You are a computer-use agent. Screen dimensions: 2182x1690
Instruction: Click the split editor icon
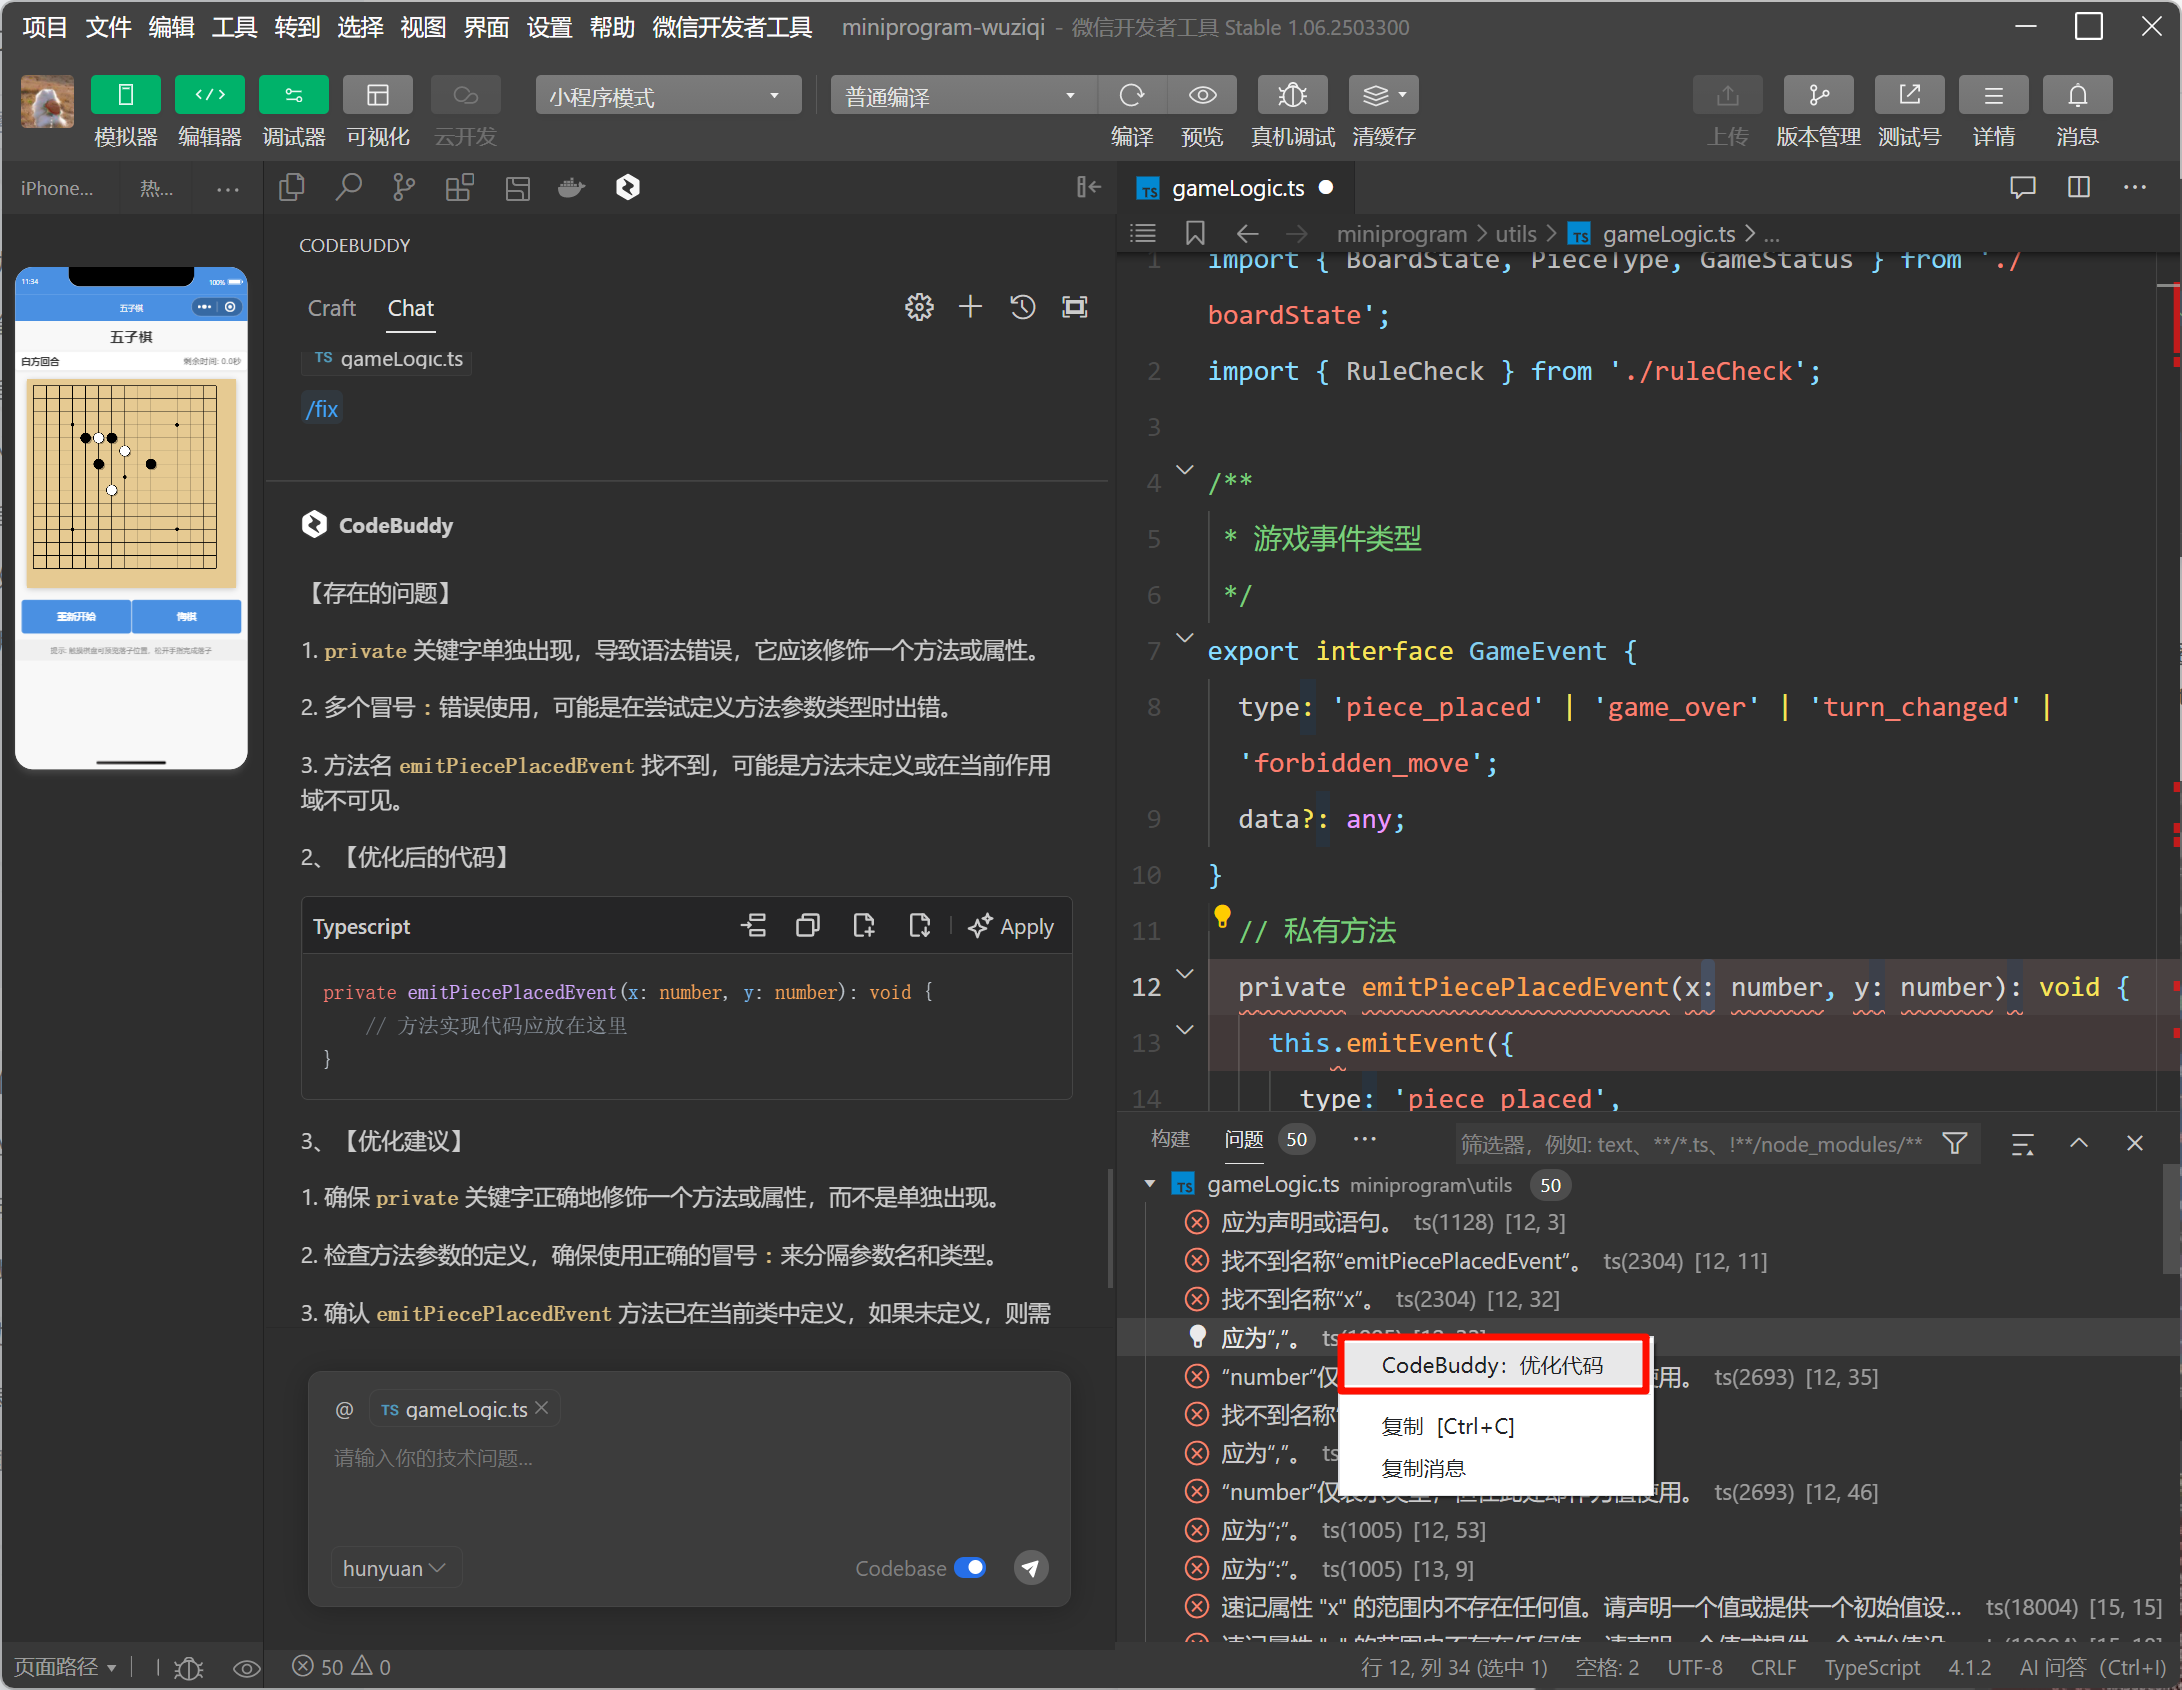[x=2079, y=187]
